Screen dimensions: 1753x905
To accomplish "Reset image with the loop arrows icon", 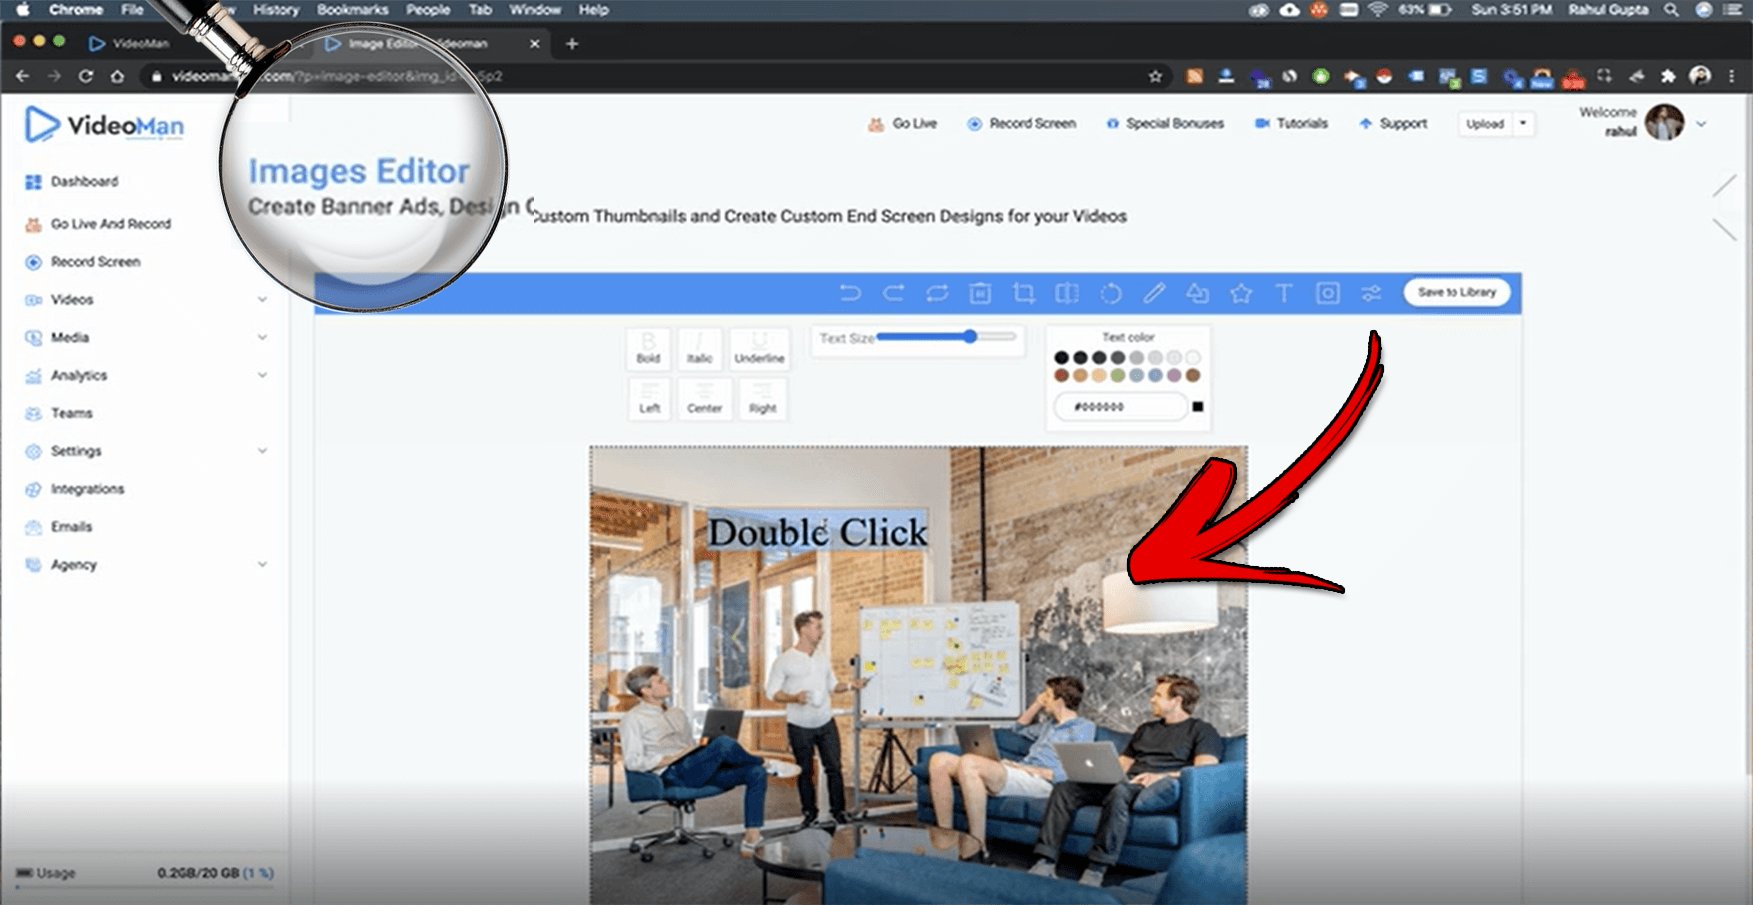I will tap(937, 293).
